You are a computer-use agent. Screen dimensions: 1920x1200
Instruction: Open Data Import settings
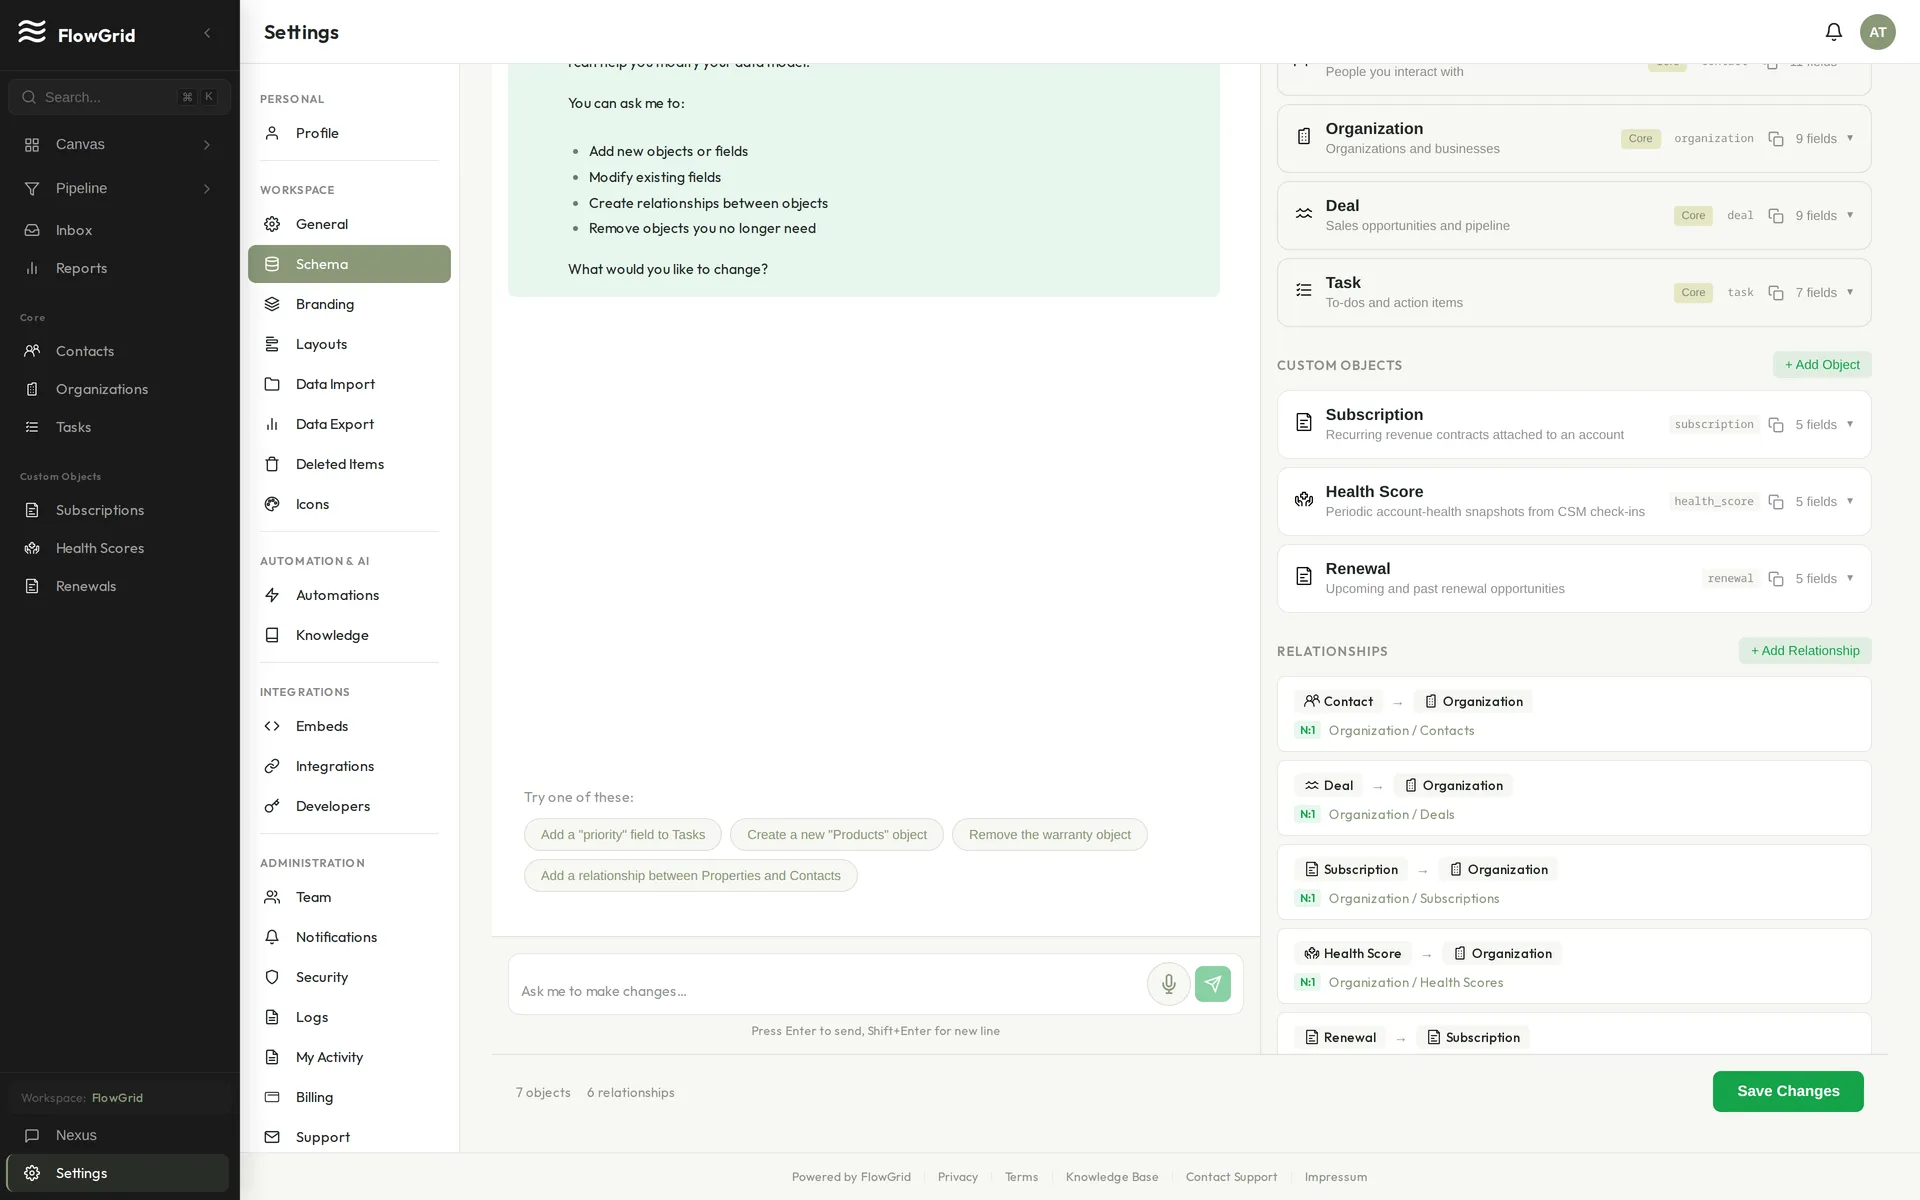tap(349, 384)
